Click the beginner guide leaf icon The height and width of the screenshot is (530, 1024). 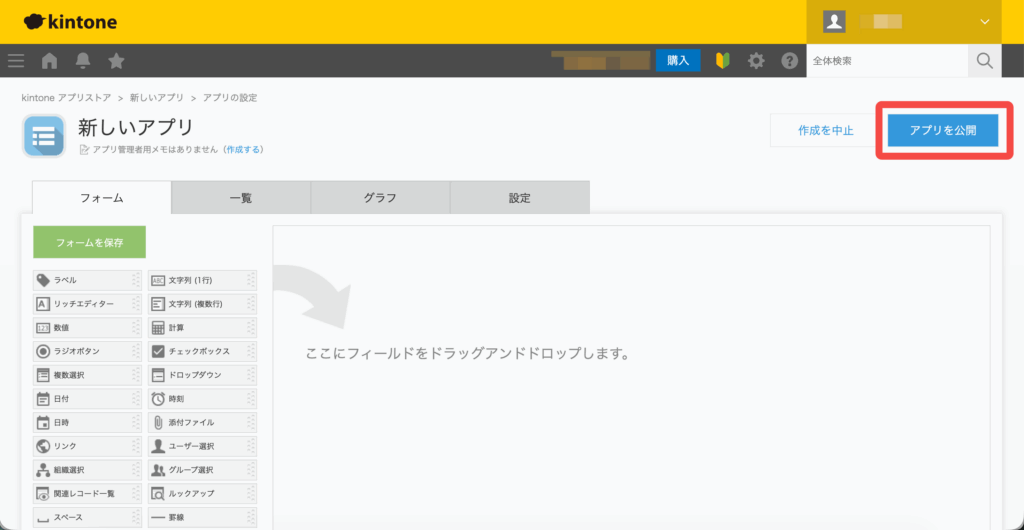click(x=723, y=61)
